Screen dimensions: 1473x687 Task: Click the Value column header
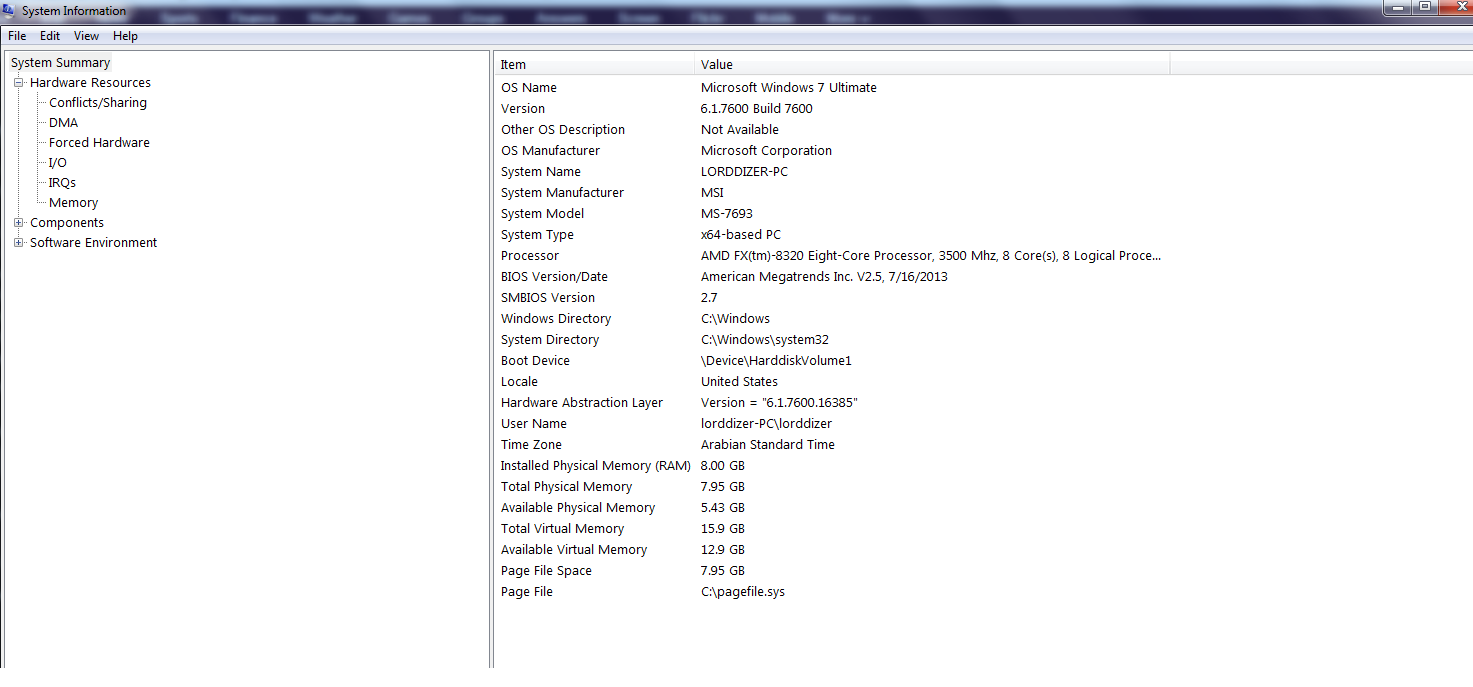click(x=932, y=65)
